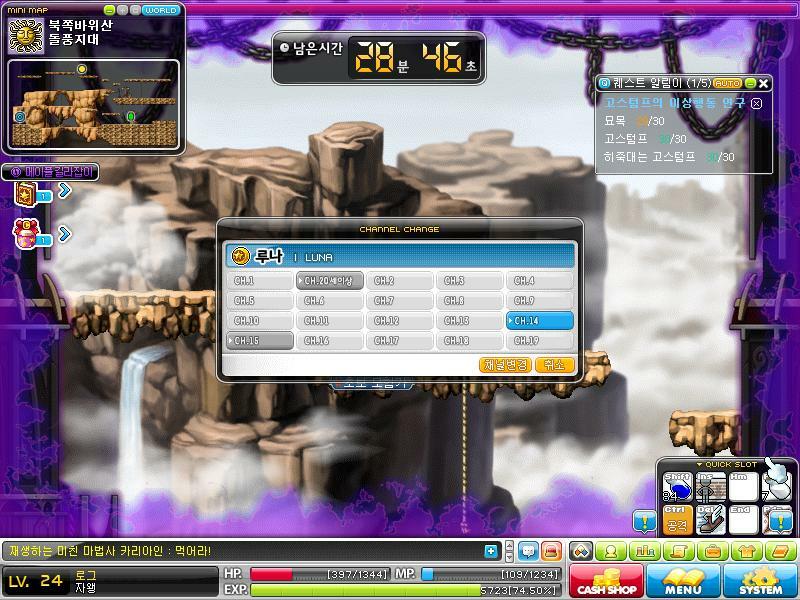800x600 pixels.
Task: Select channel CH.6
Action: pyautogui.click(x=330, y=301)
